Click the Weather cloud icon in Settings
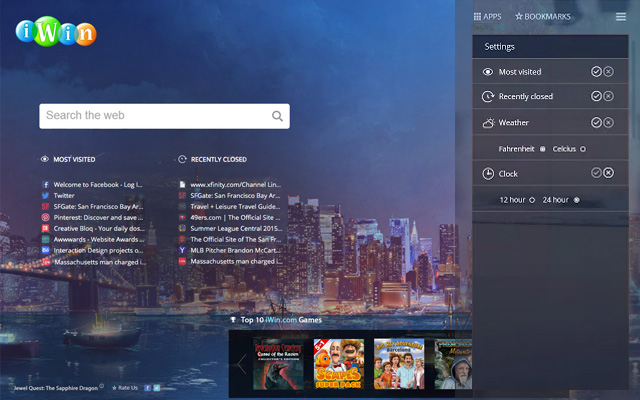The height and width of the screenshot is (400, 640). tap(488, 122)
